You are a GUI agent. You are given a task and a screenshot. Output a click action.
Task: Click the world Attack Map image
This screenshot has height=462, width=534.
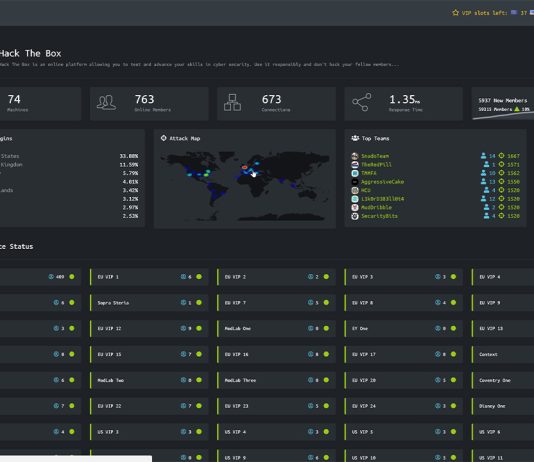245,186
